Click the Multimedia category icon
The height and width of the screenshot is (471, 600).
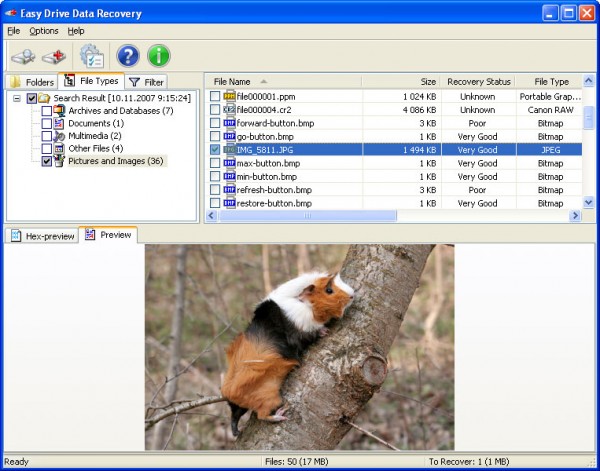(x=59, y=136)
